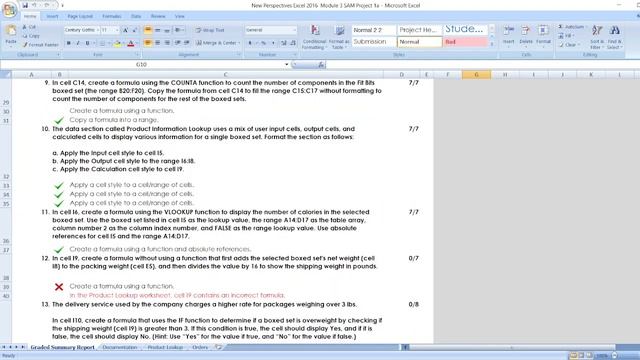Open Conditional Formatting
Viewport: 640px width, 360px height.
[x=314, y=37]
